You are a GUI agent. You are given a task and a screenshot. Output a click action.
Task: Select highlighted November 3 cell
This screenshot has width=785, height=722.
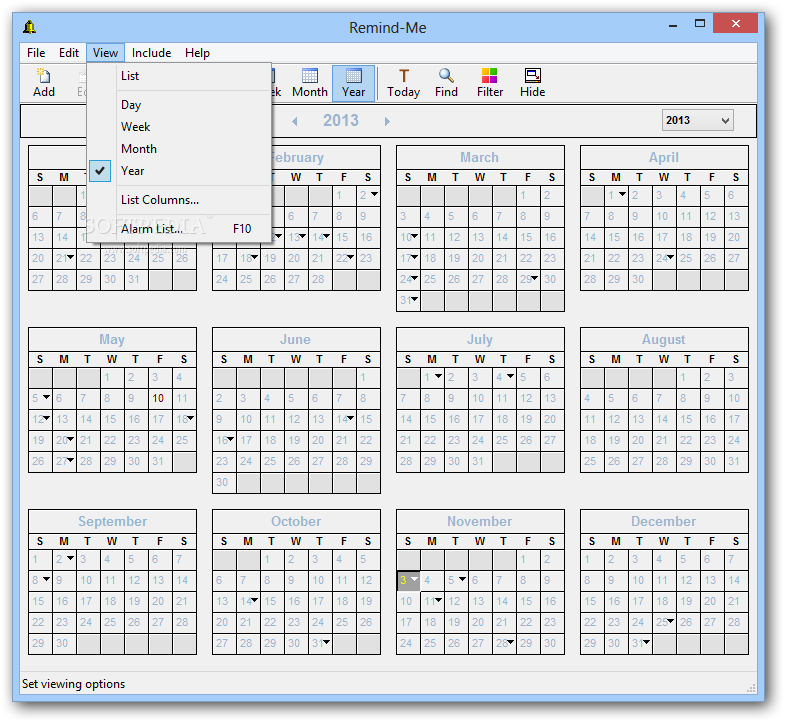coord(408,580)
